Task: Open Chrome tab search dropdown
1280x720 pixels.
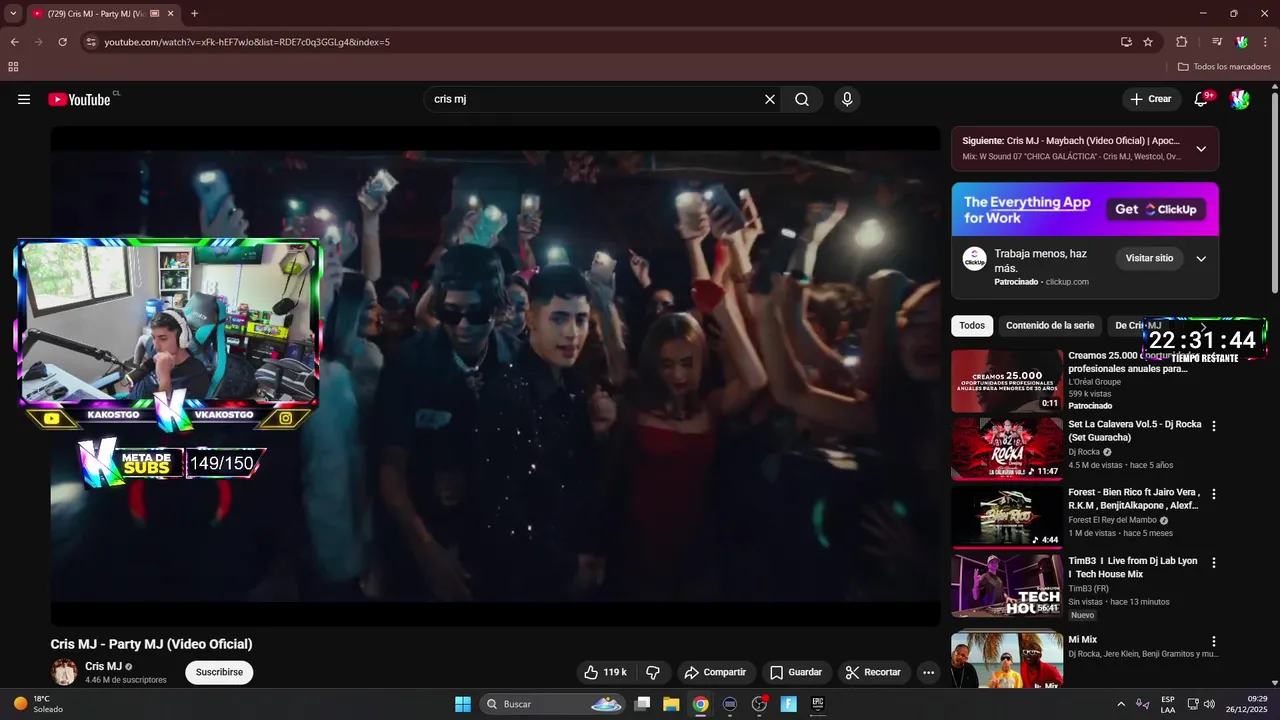Action: (x=13, y=14)
